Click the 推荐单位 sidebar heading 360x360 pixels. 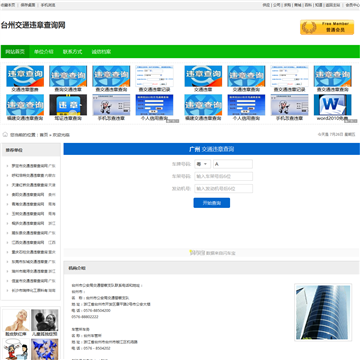(x=14, y=150)
